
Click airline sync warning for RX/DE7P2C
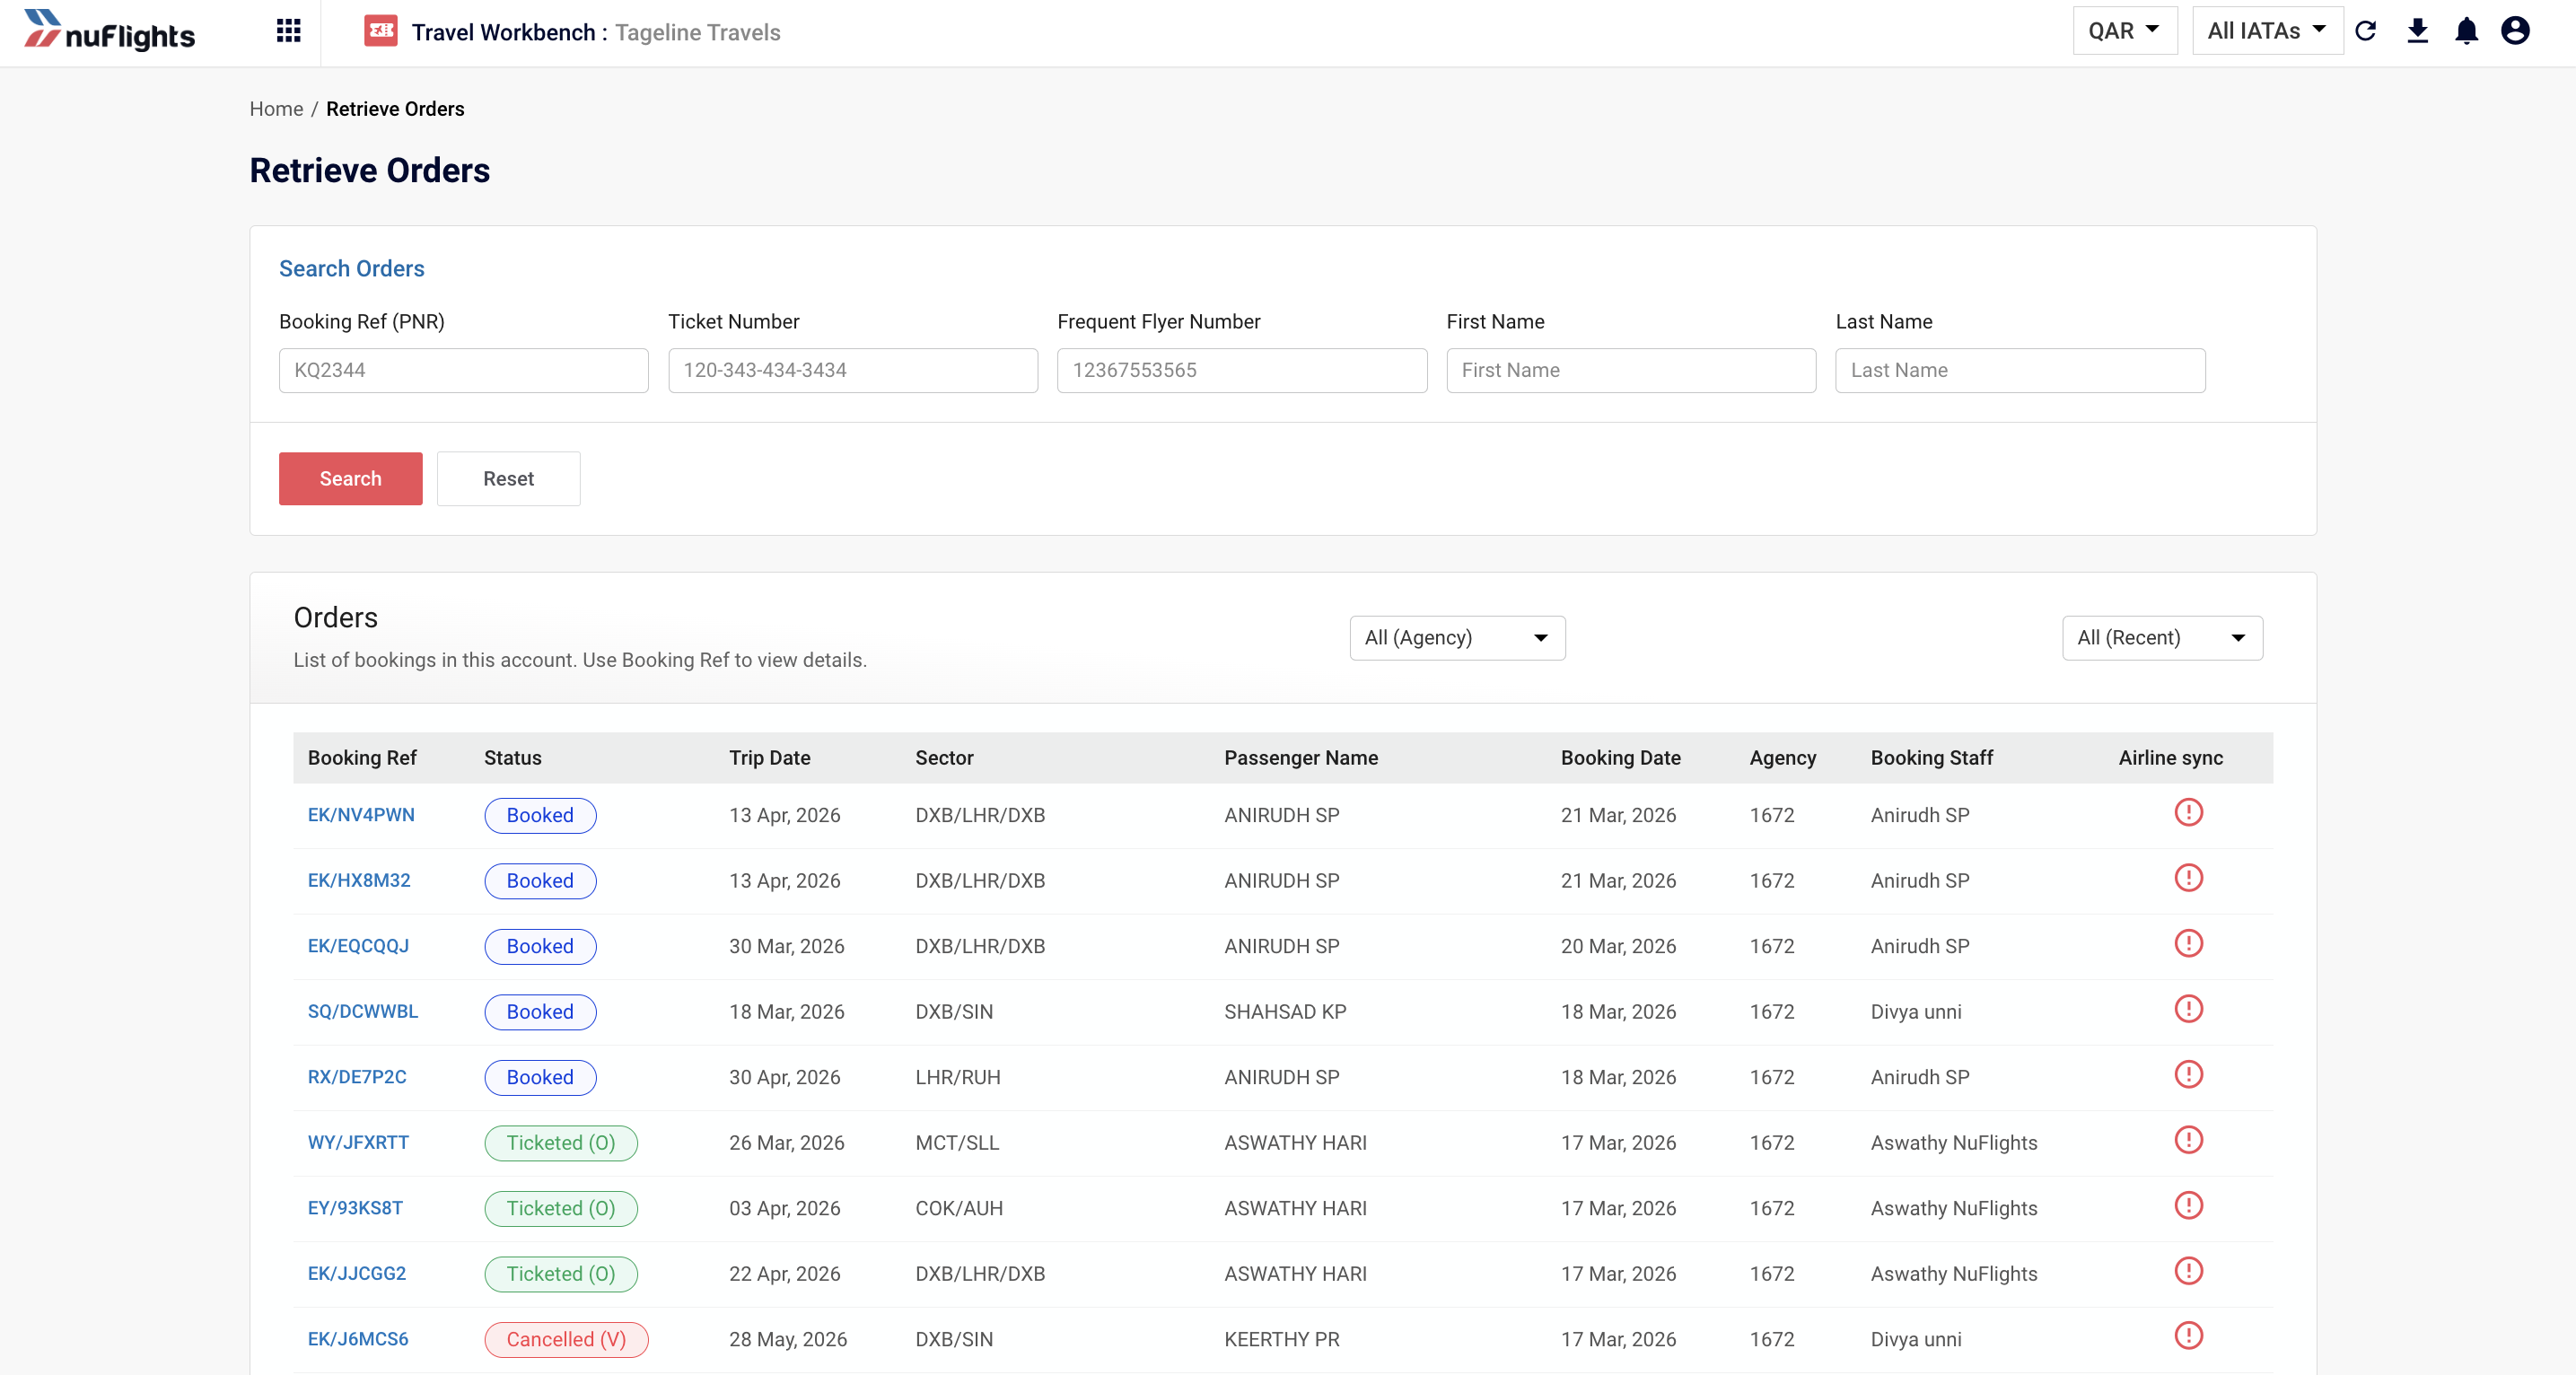[x=2188, y=1074]
